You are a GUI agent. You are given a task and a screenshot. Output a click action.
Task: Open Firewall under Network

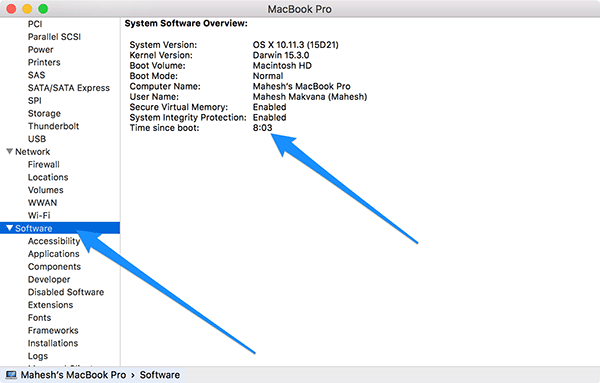tap(44, 165)
